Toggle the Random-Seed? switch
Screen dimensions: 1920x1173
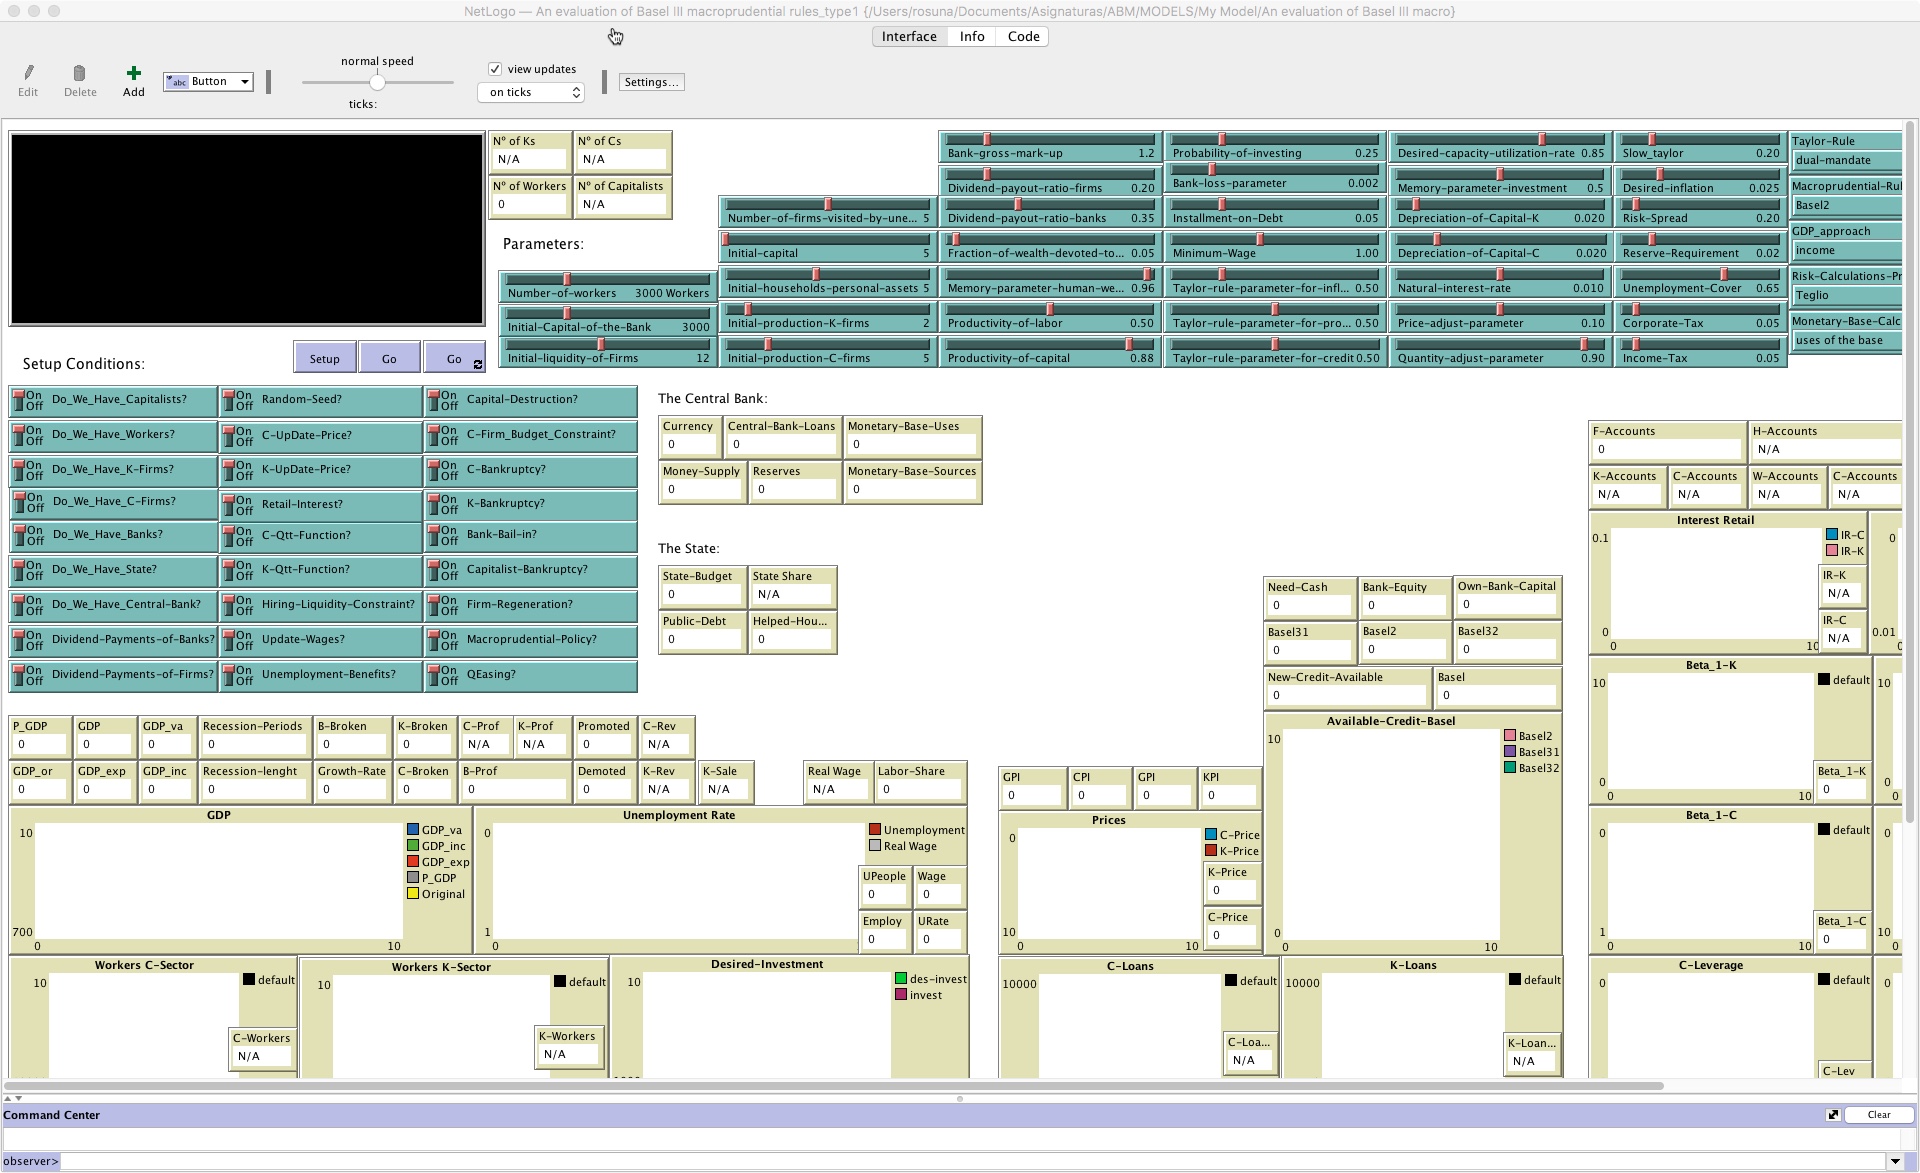pos(230,400)
